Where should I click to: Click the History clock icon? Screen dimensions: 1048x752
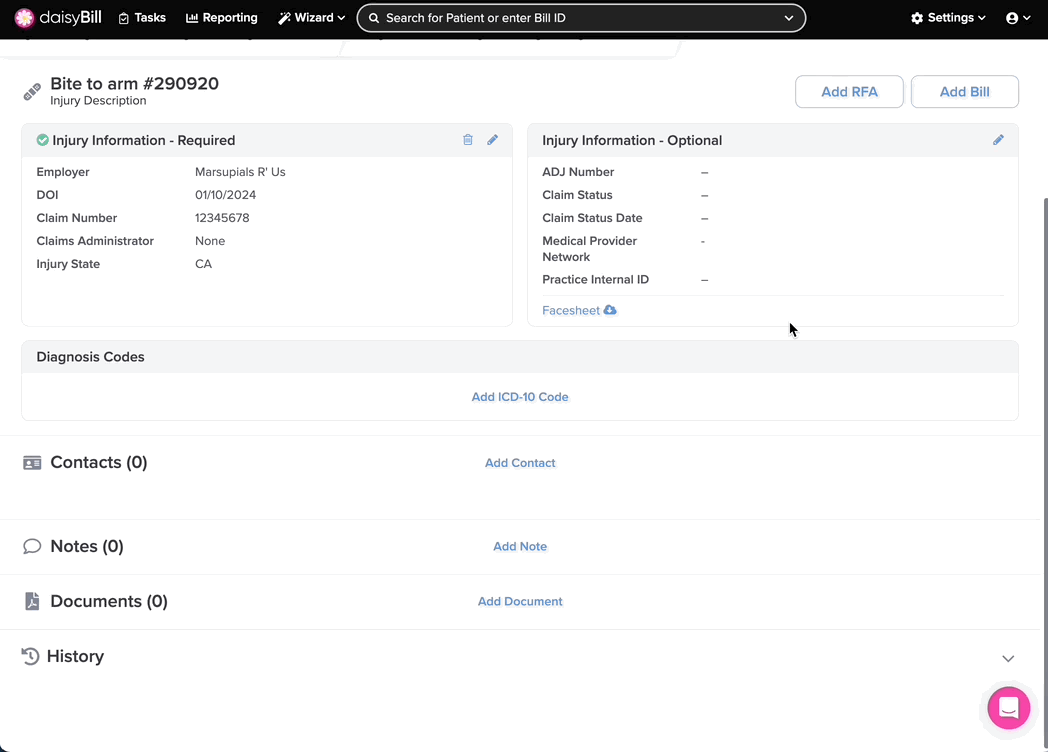[x=31, y=657]
